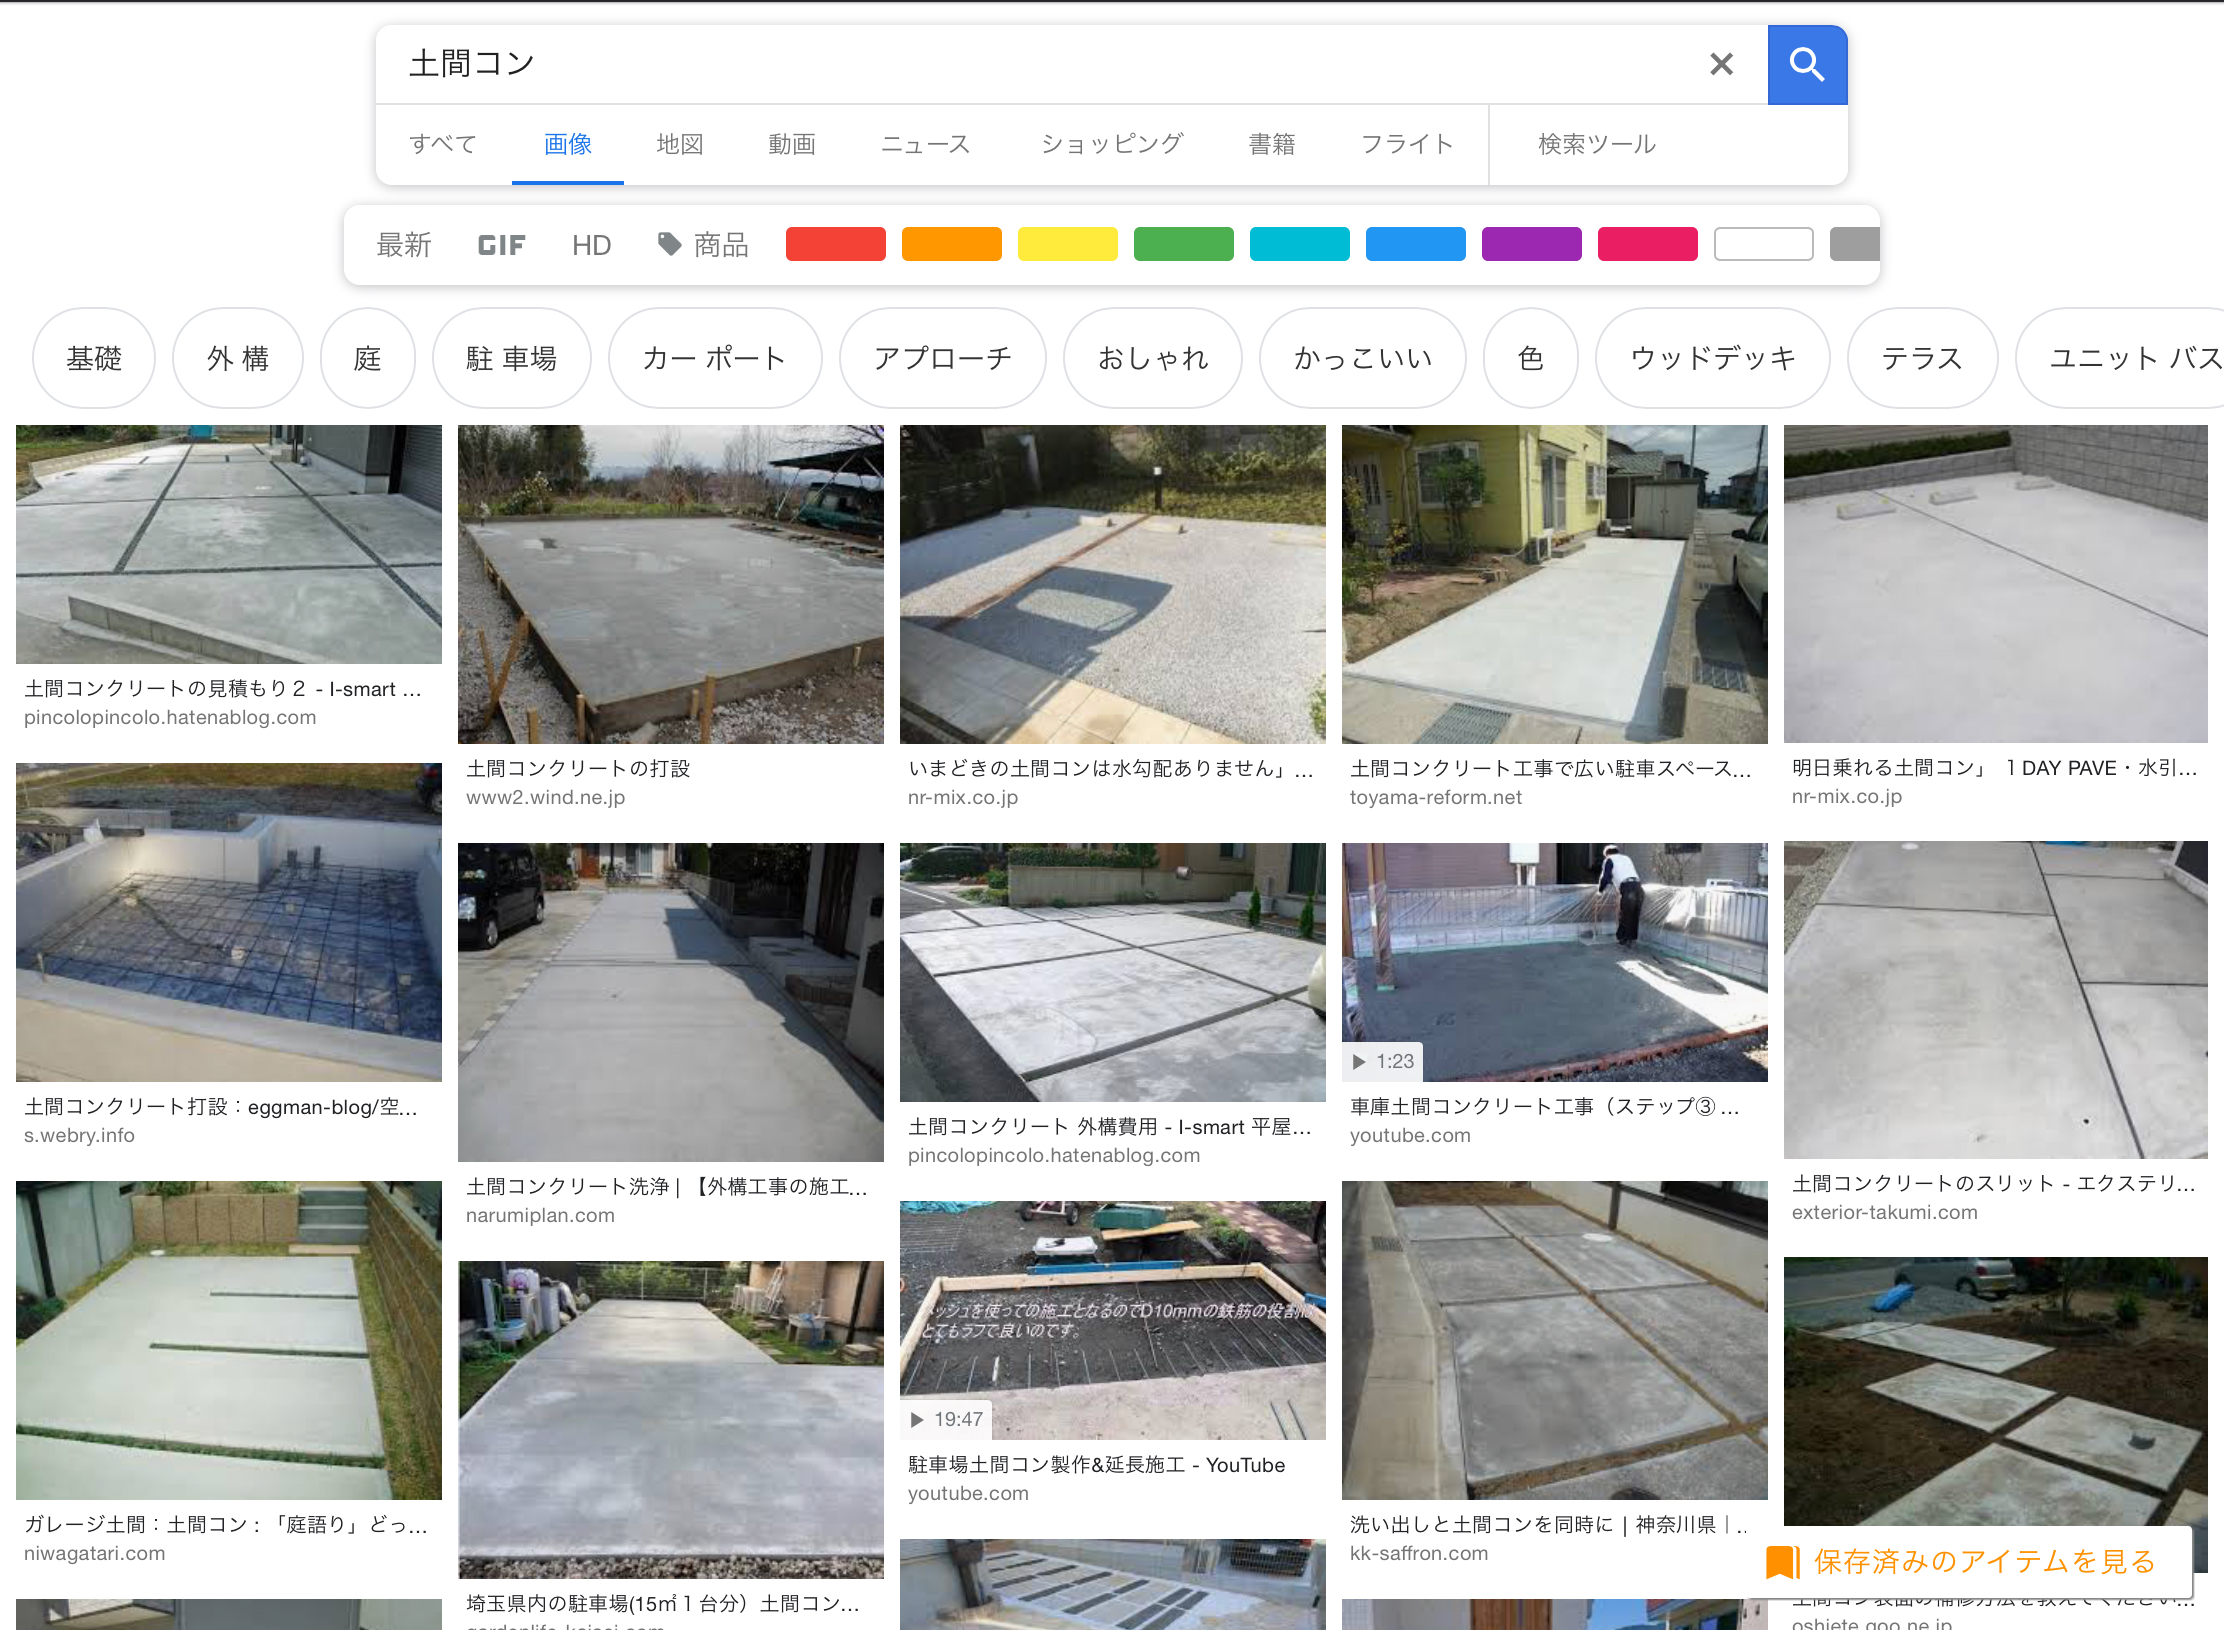Open the フライト tab
The width and height of the screenshot is (2224, 1630).
click(x=1407, y=144)
